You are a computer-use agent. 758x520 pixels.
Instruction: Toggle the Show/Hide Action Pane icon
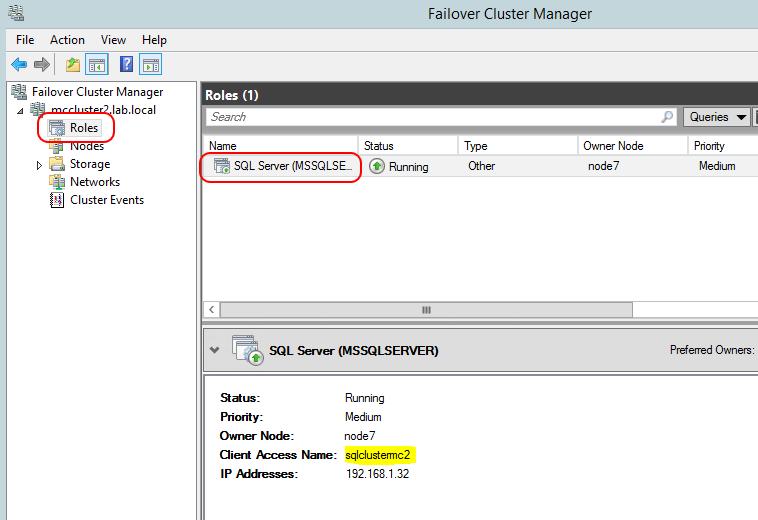150,64
